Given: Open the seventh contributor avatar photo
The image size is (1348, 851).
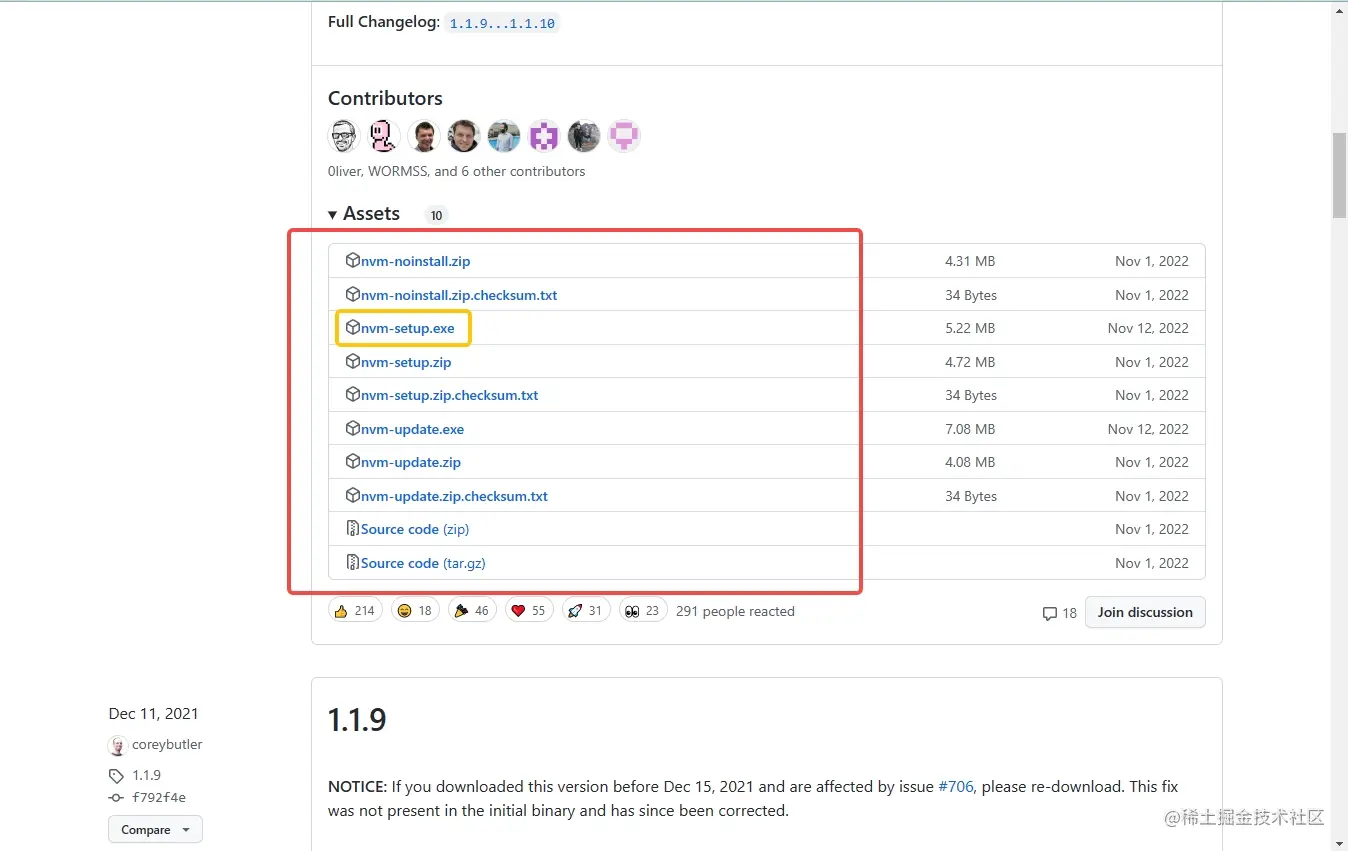Looking at the screenshot, I should tap(584, 136).
